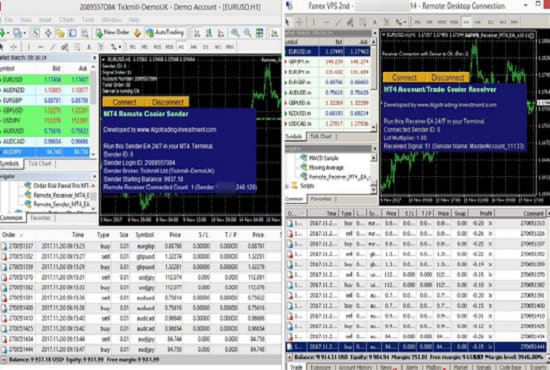
Task: Click Disconnect on the Copier Receiver panel
Action: coord(448,77)
